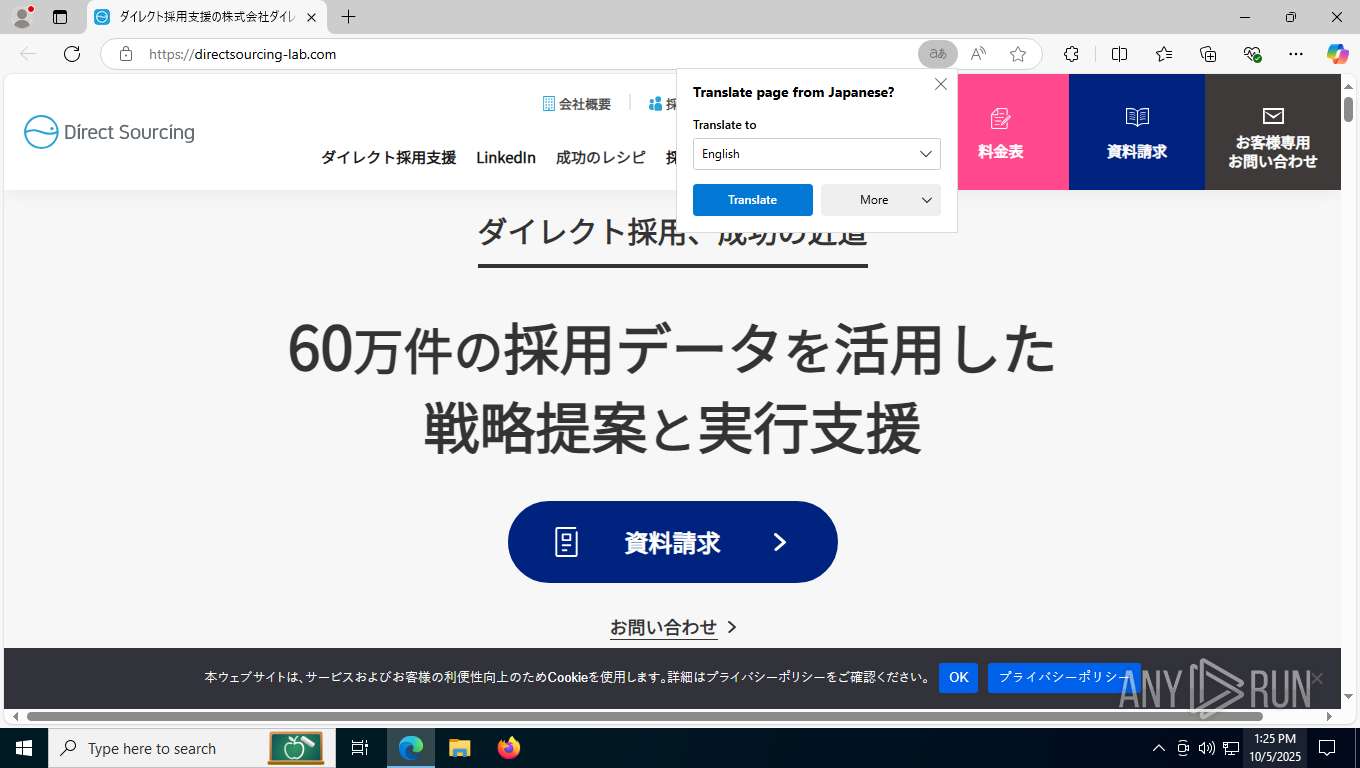Open File Explorer from the taskbar
Screen dimensions: 1360x768
pyautogui.click(x=459, y=748)
